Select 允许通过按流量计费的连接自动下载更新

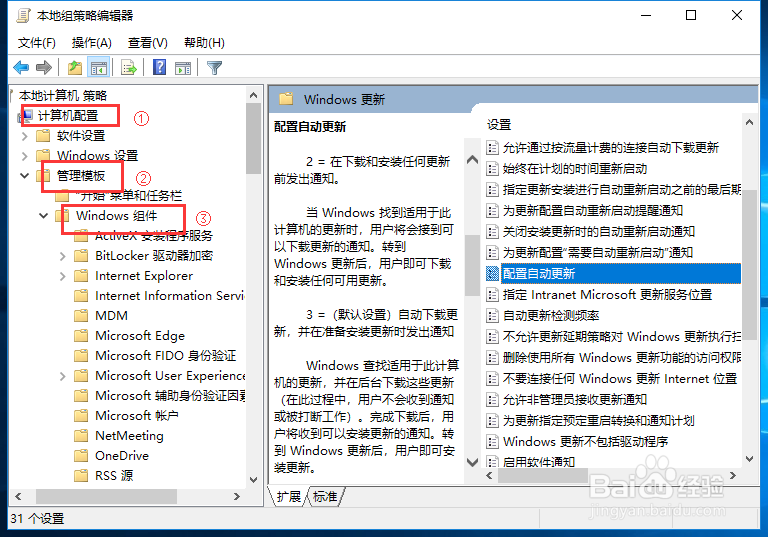pyautogui.click(x=611, y=147)
